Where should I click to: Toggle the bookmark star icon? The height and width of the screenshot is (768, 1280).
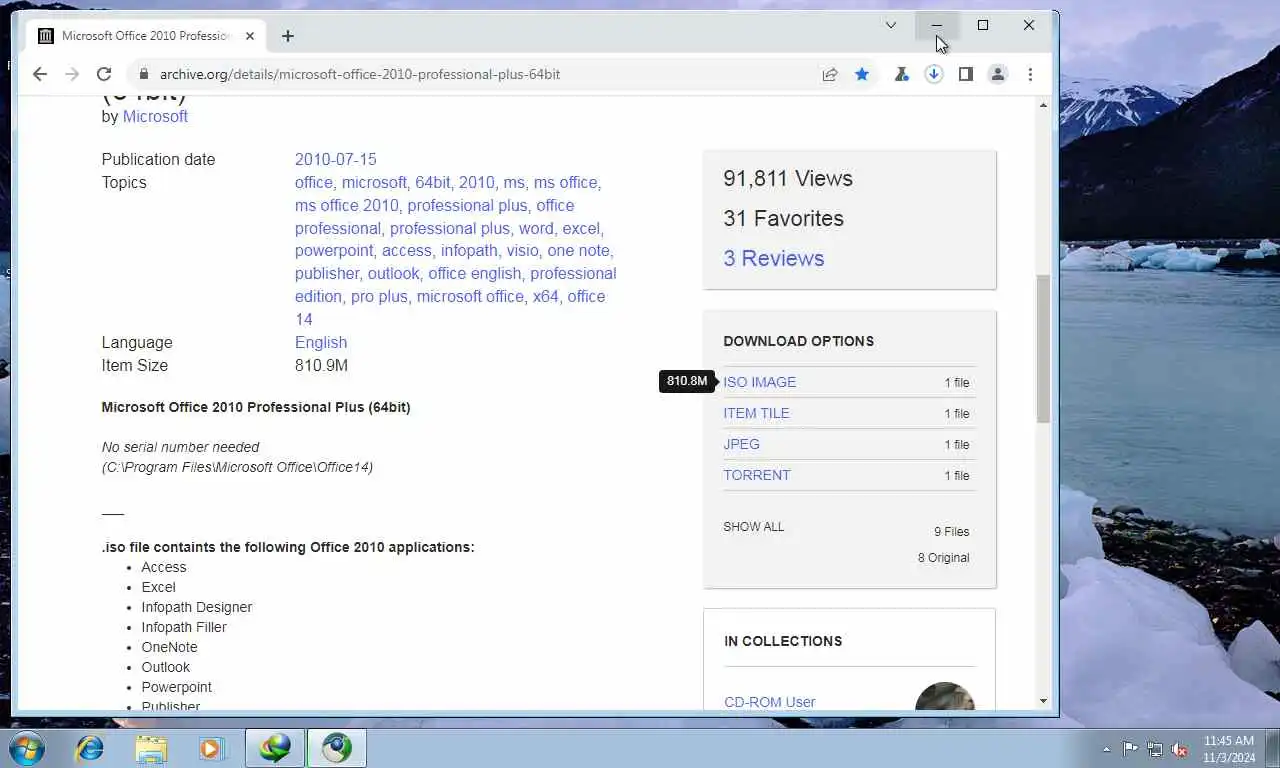tap(862, 74)
